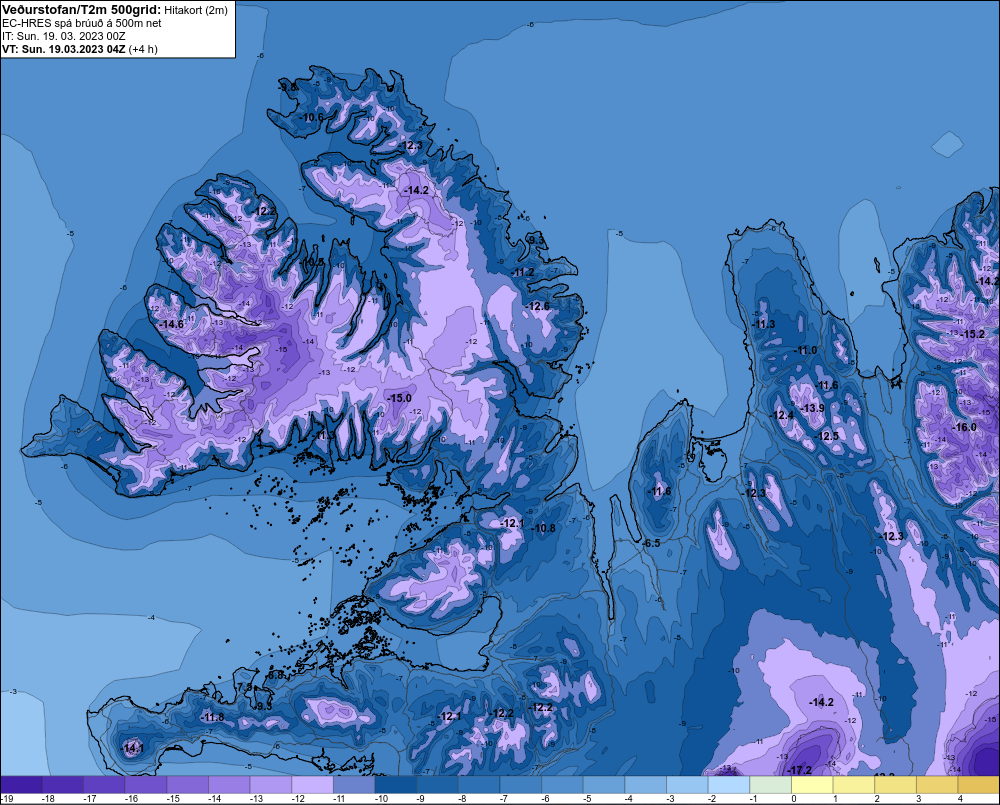Click the '-6.8' temperature value
The height and width of the screenshot is (805, 1000).
pos(276,674)
